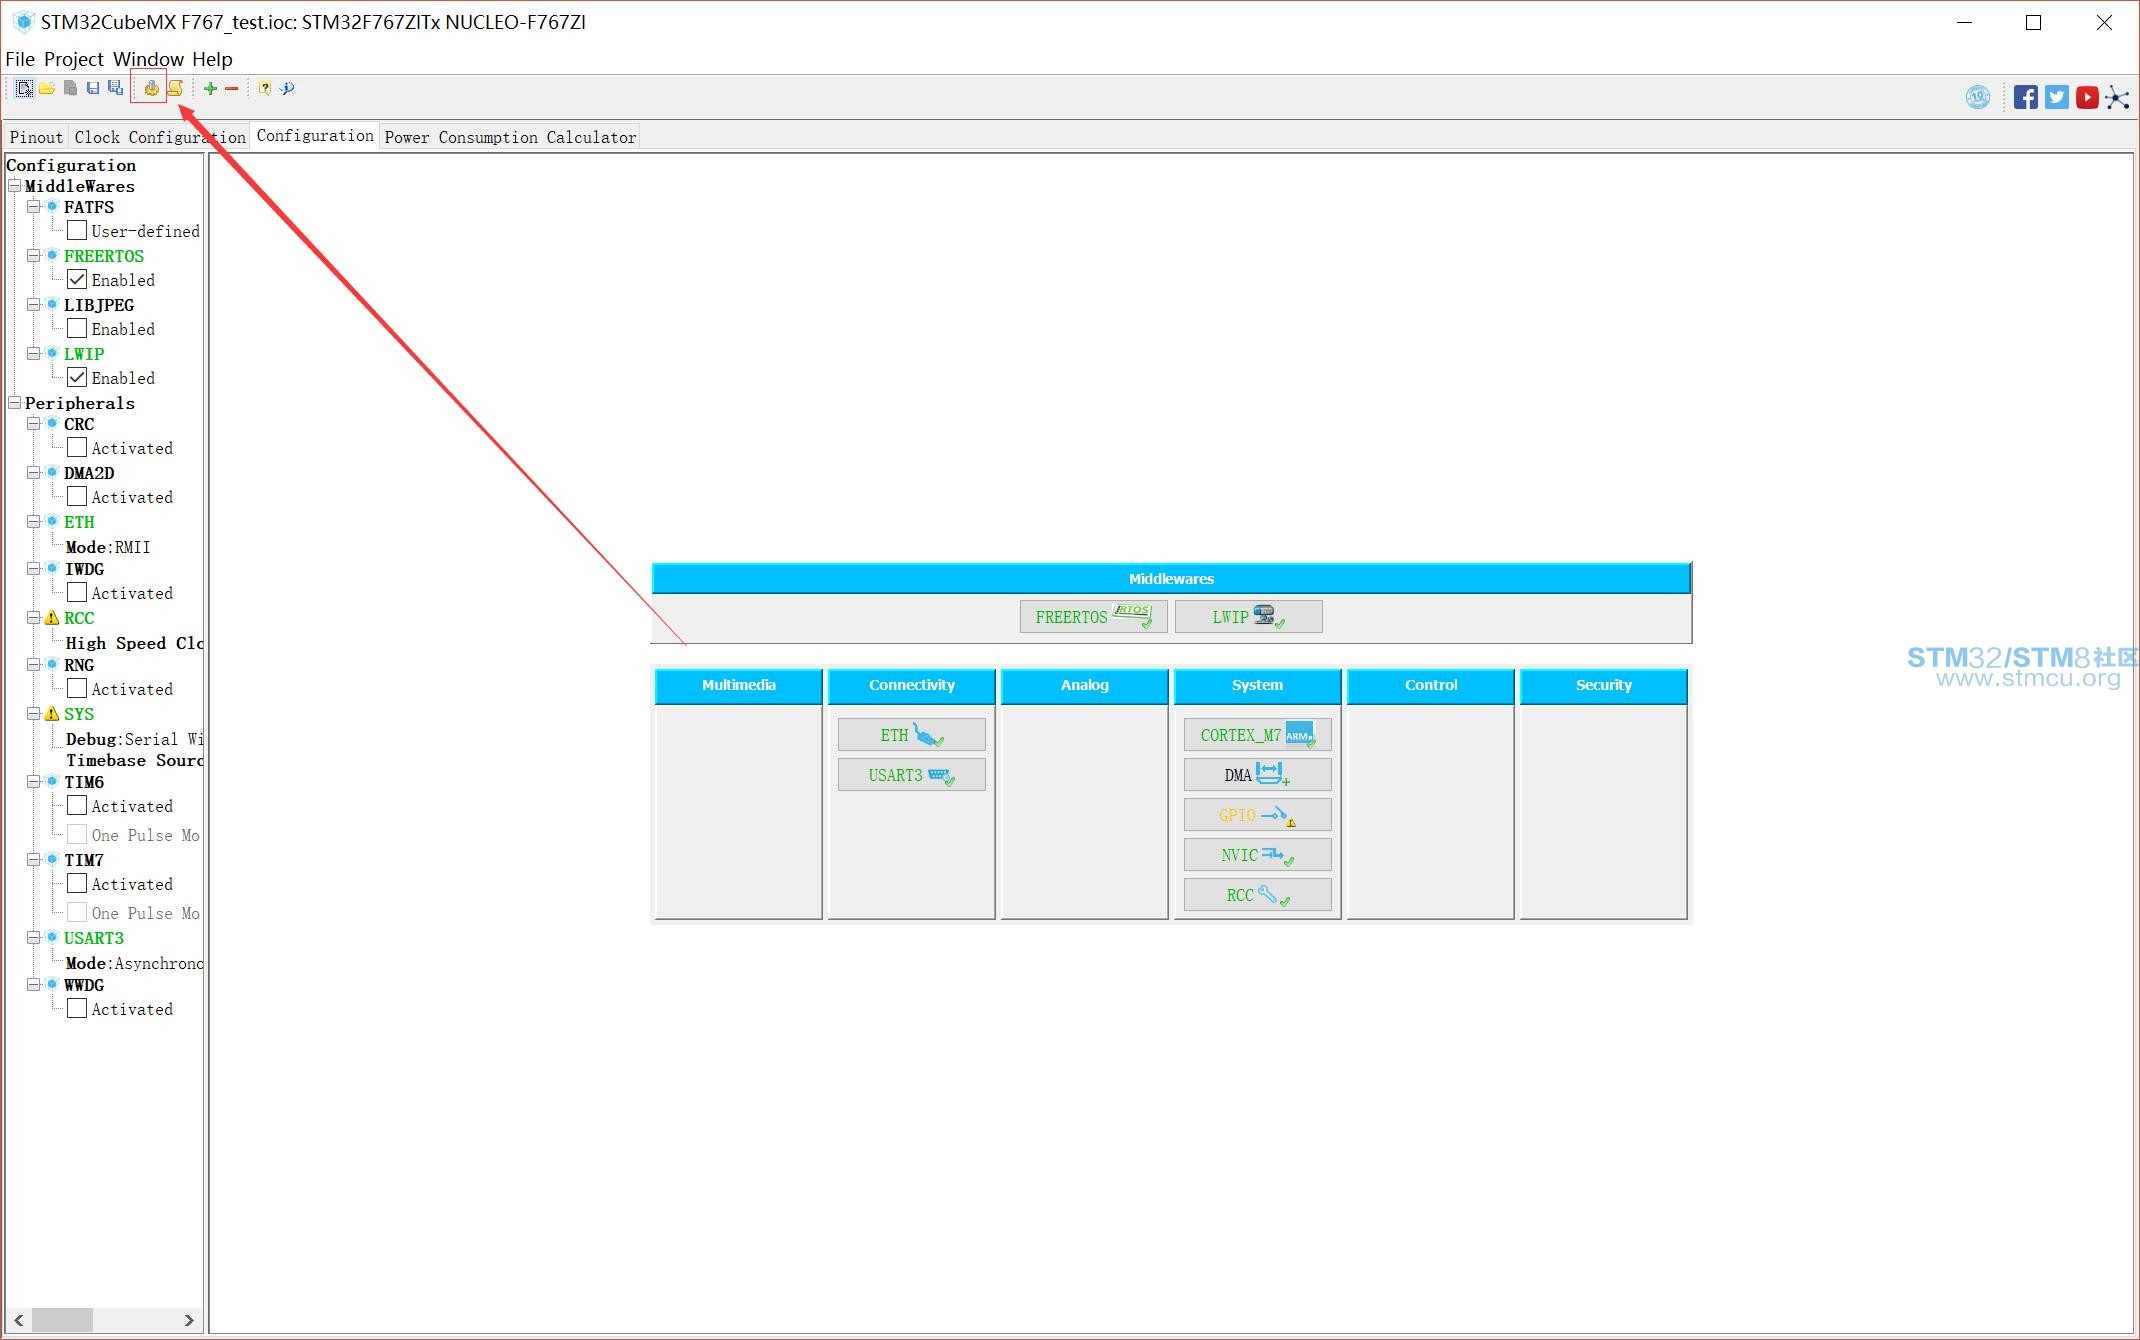Image resolution: width=2140 pixels, height=1340 pixels.
Task: Click the RCC button under System
Action: click(1257, 895)
